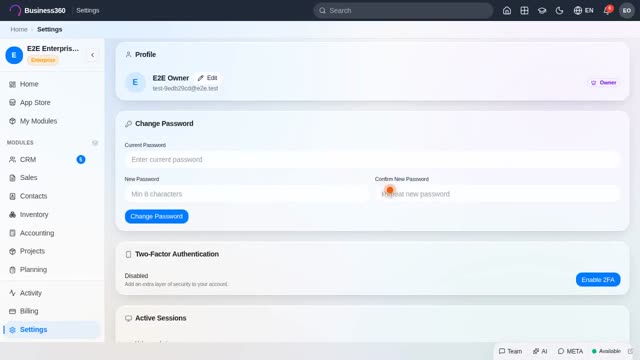This screenshot has height=360, width=640.
Task: Open App Store in the sidebar
Action: [x=51, y=102]
